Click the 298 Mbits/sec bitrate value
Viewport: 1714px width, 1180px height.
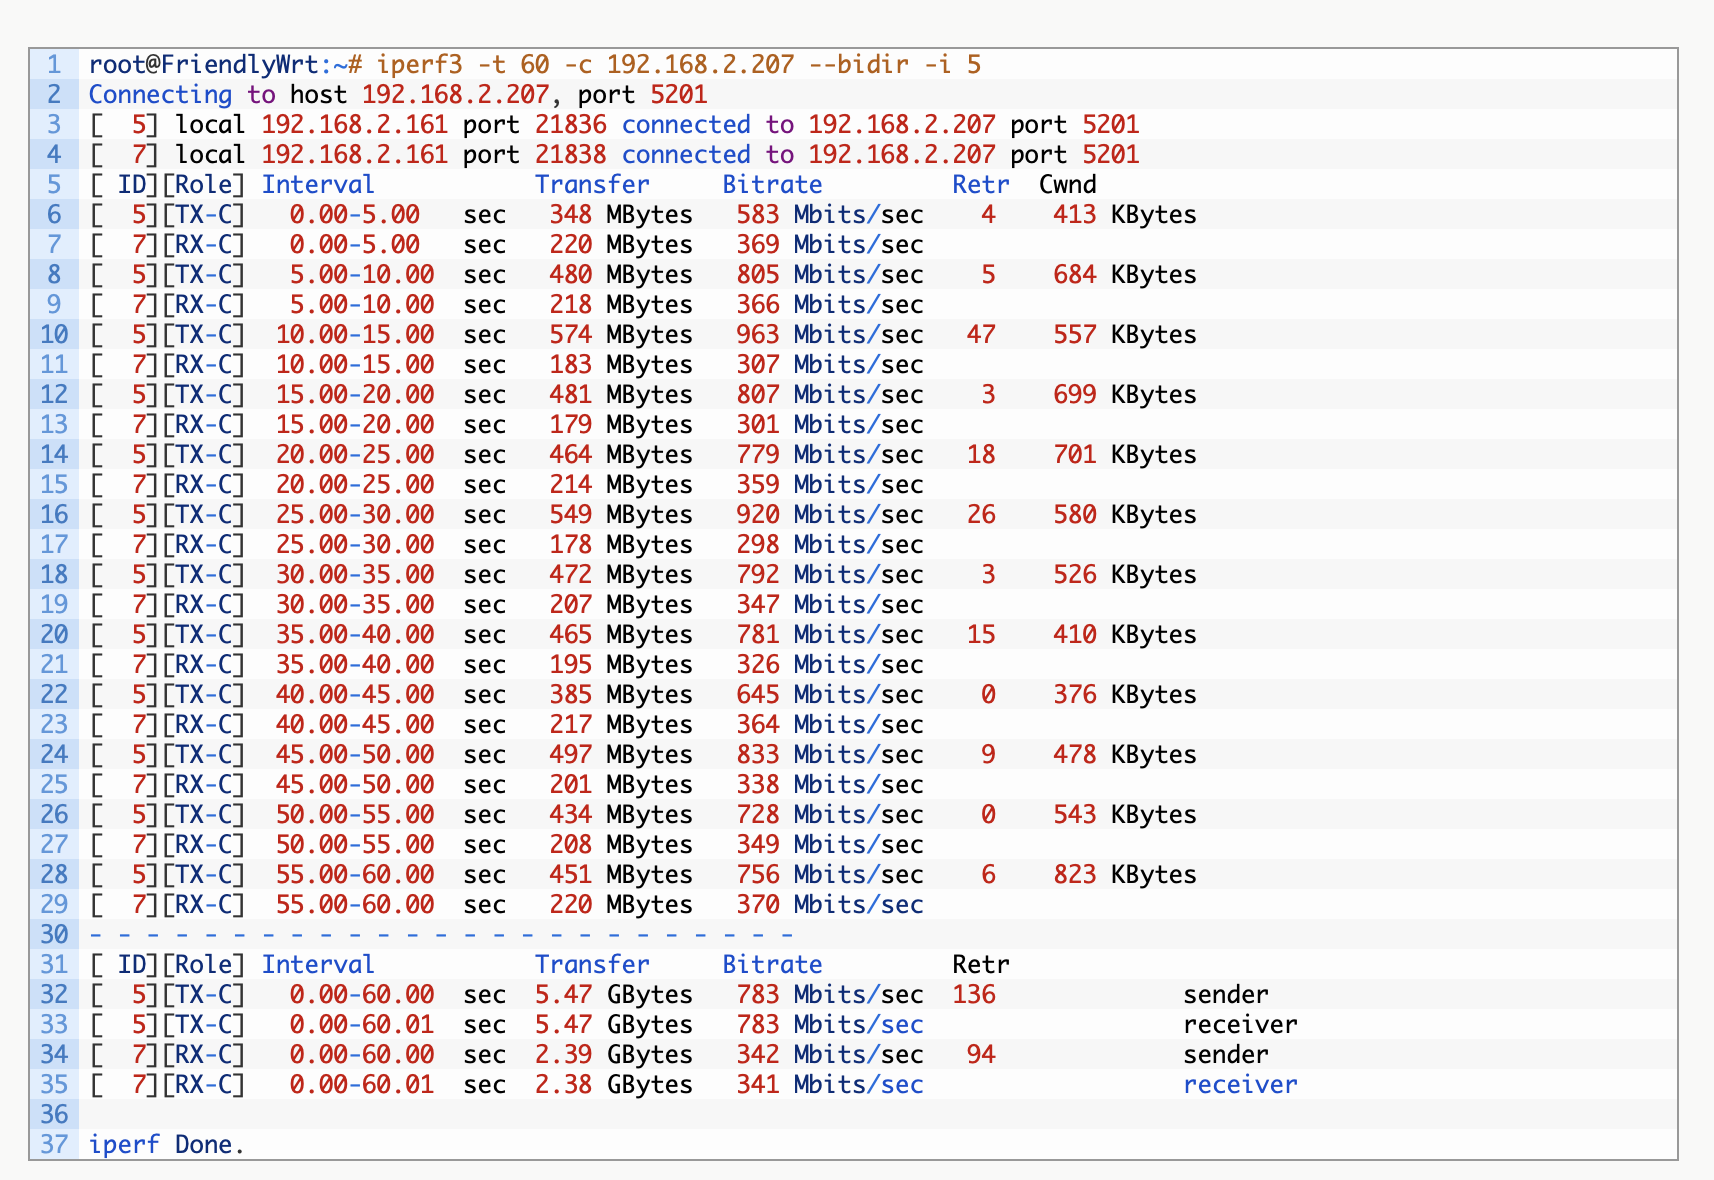coord(830,545)
